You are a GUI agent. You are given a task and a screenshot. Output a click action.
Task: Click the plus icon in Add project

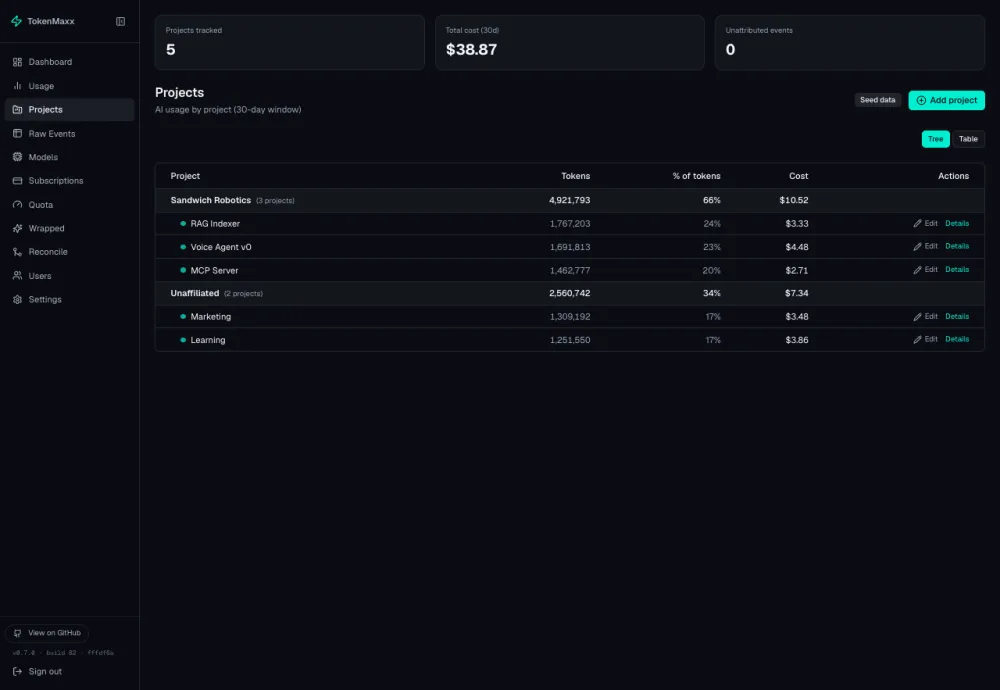coord(921,100)
